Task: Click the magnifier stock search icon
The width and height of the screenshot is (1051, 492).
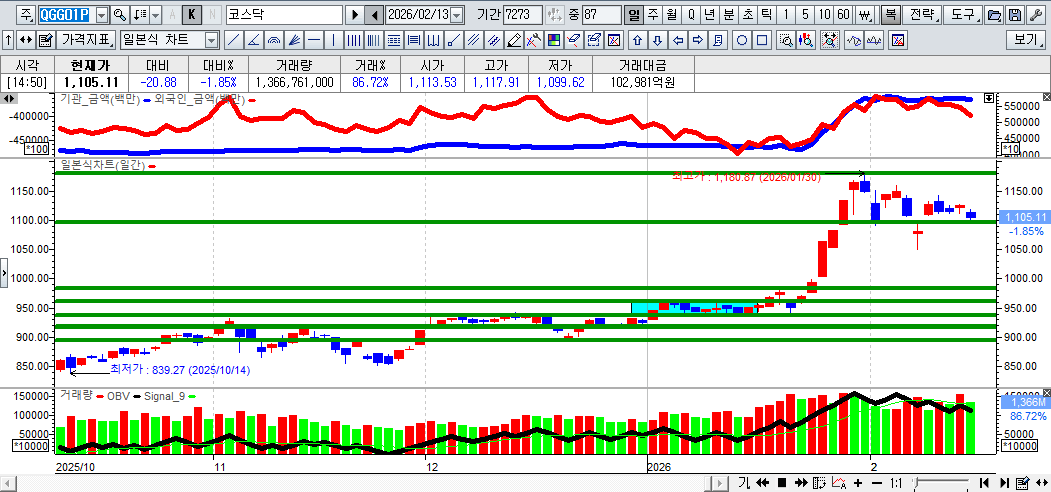Action: pos(120,15)
